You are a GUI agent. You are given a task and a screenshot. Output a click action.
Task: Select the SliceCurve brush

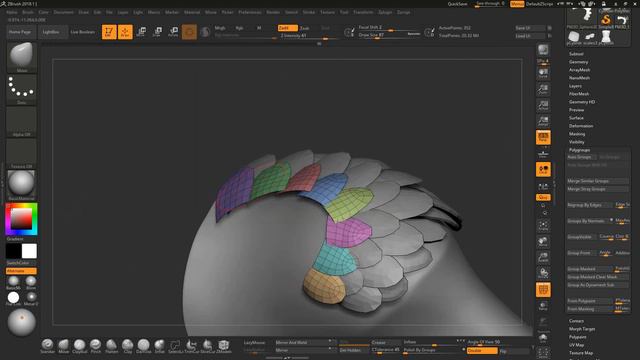click(x=207, y=346)
